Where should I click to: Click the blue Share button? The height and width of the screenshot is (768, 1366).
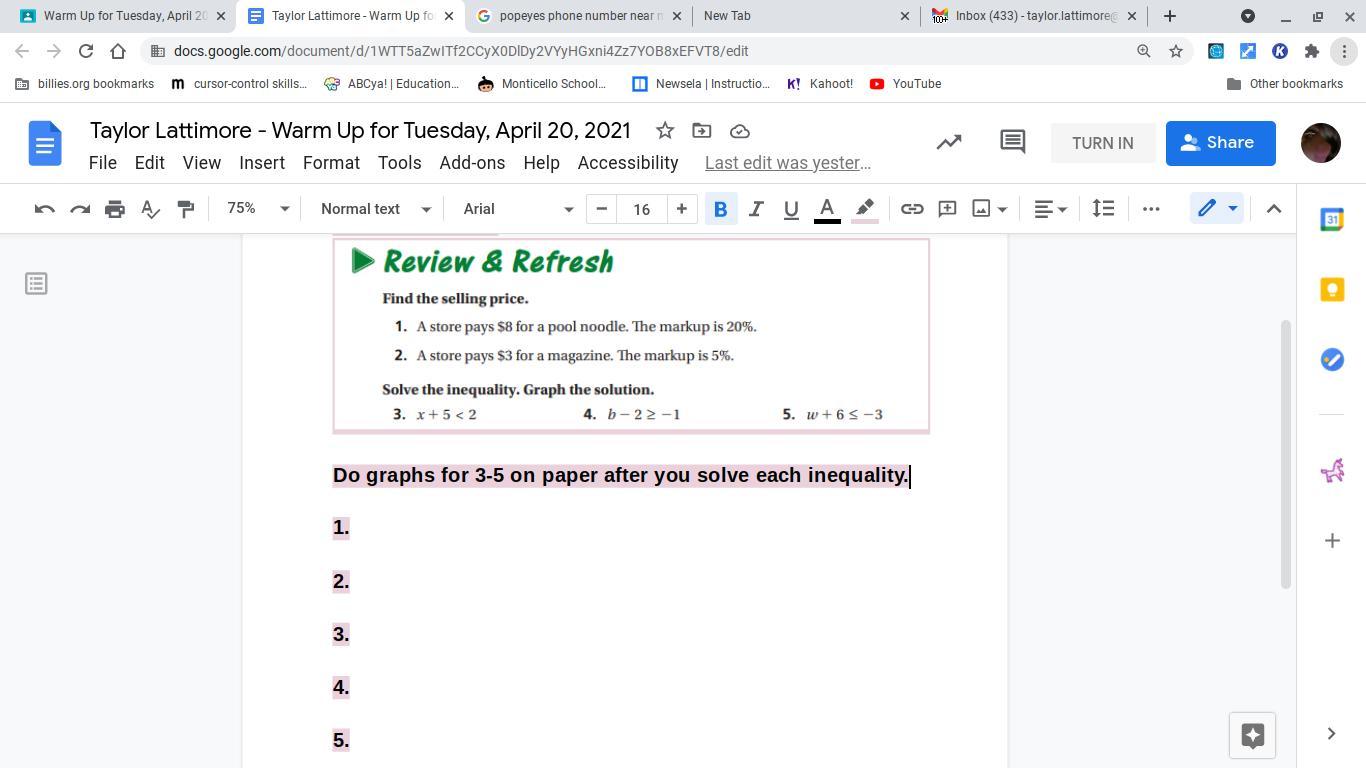click(x=1220, y=143)
